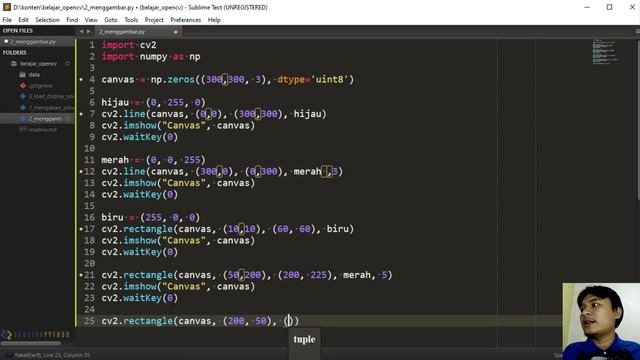Click 'waitKey' on line 9
The image size is (640, 360).
tap(142, 137)
